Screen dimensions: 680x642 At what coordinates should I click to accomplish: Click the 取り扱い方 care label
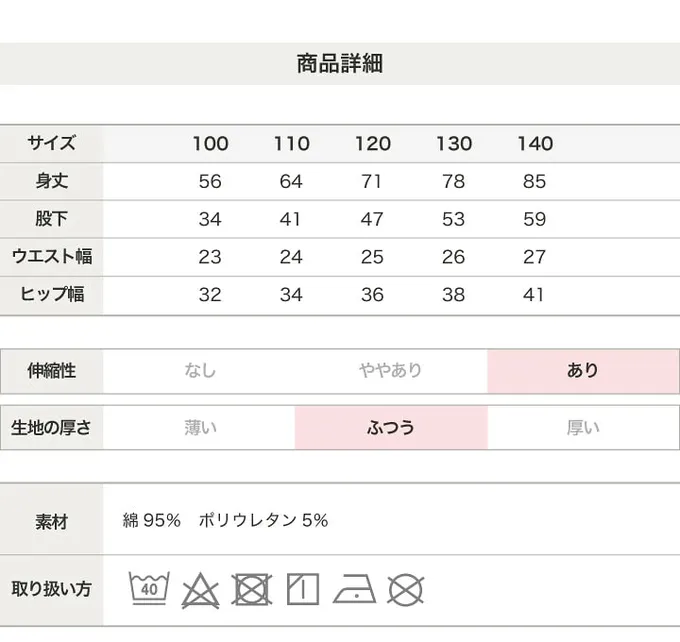coord(52,589)
